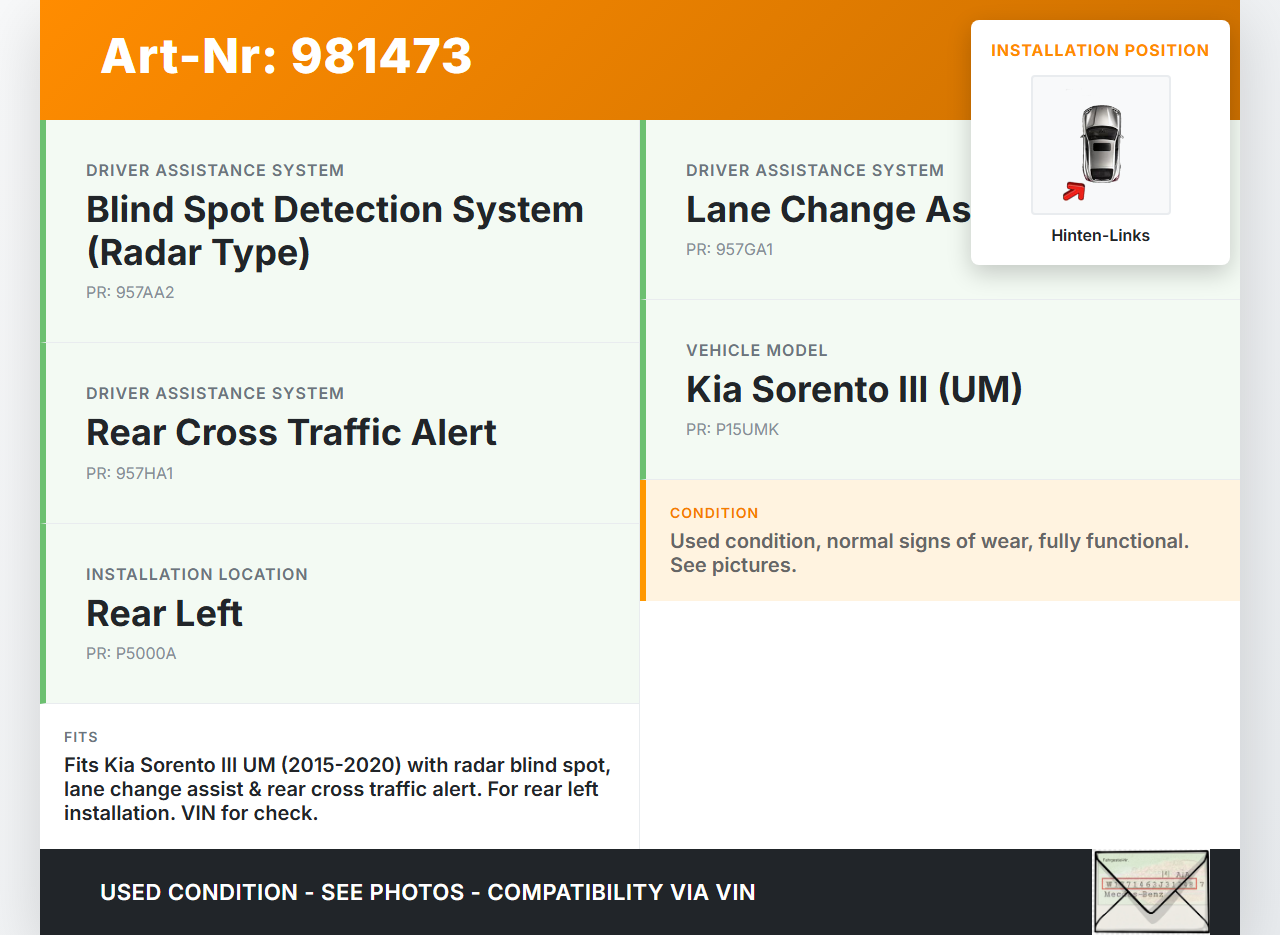The height and width of the screenshot is (935, 1280).
Task: Click the footer banner about VIN compatibility
Action: 427,892
